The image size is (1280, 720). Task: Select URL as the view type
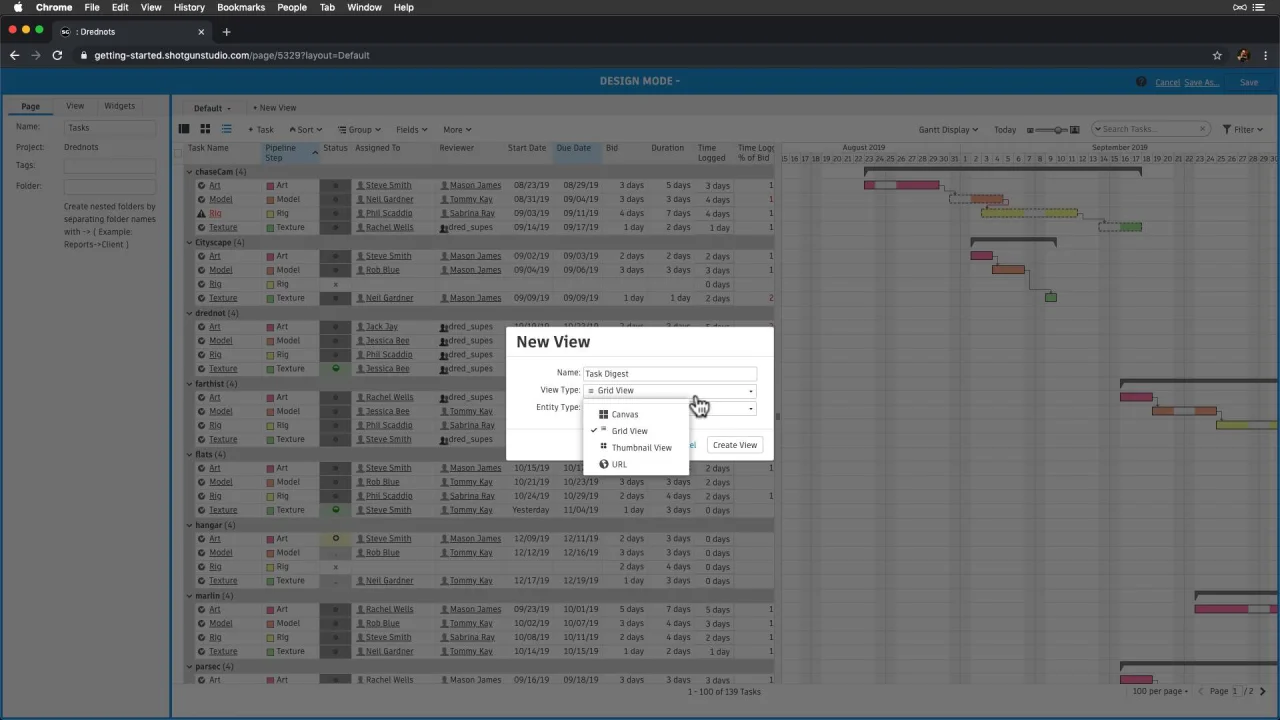(636, 464)
